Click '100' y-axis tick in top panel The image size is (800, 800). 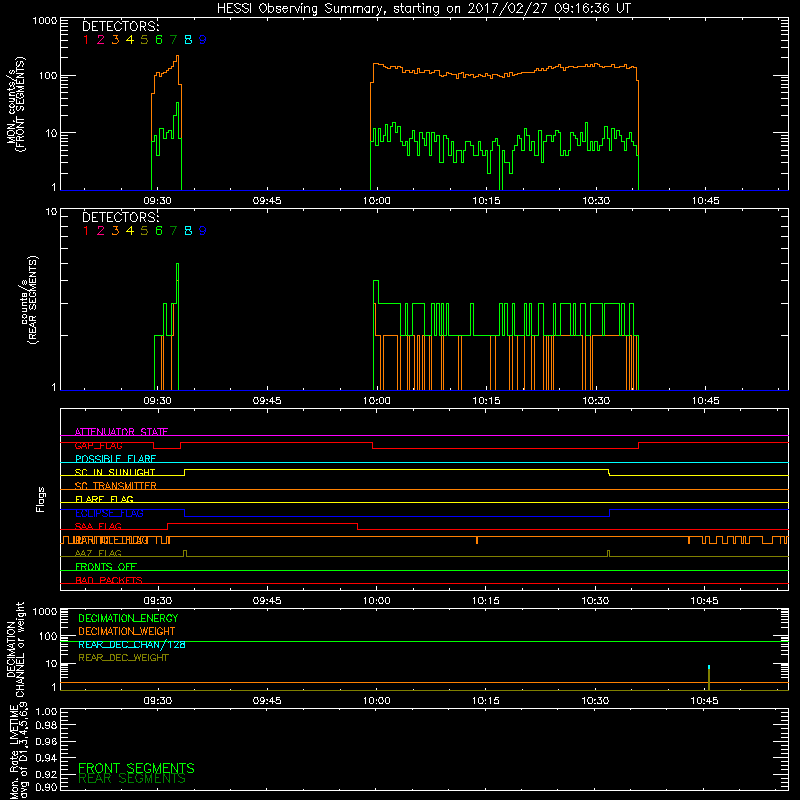(47, 76)
